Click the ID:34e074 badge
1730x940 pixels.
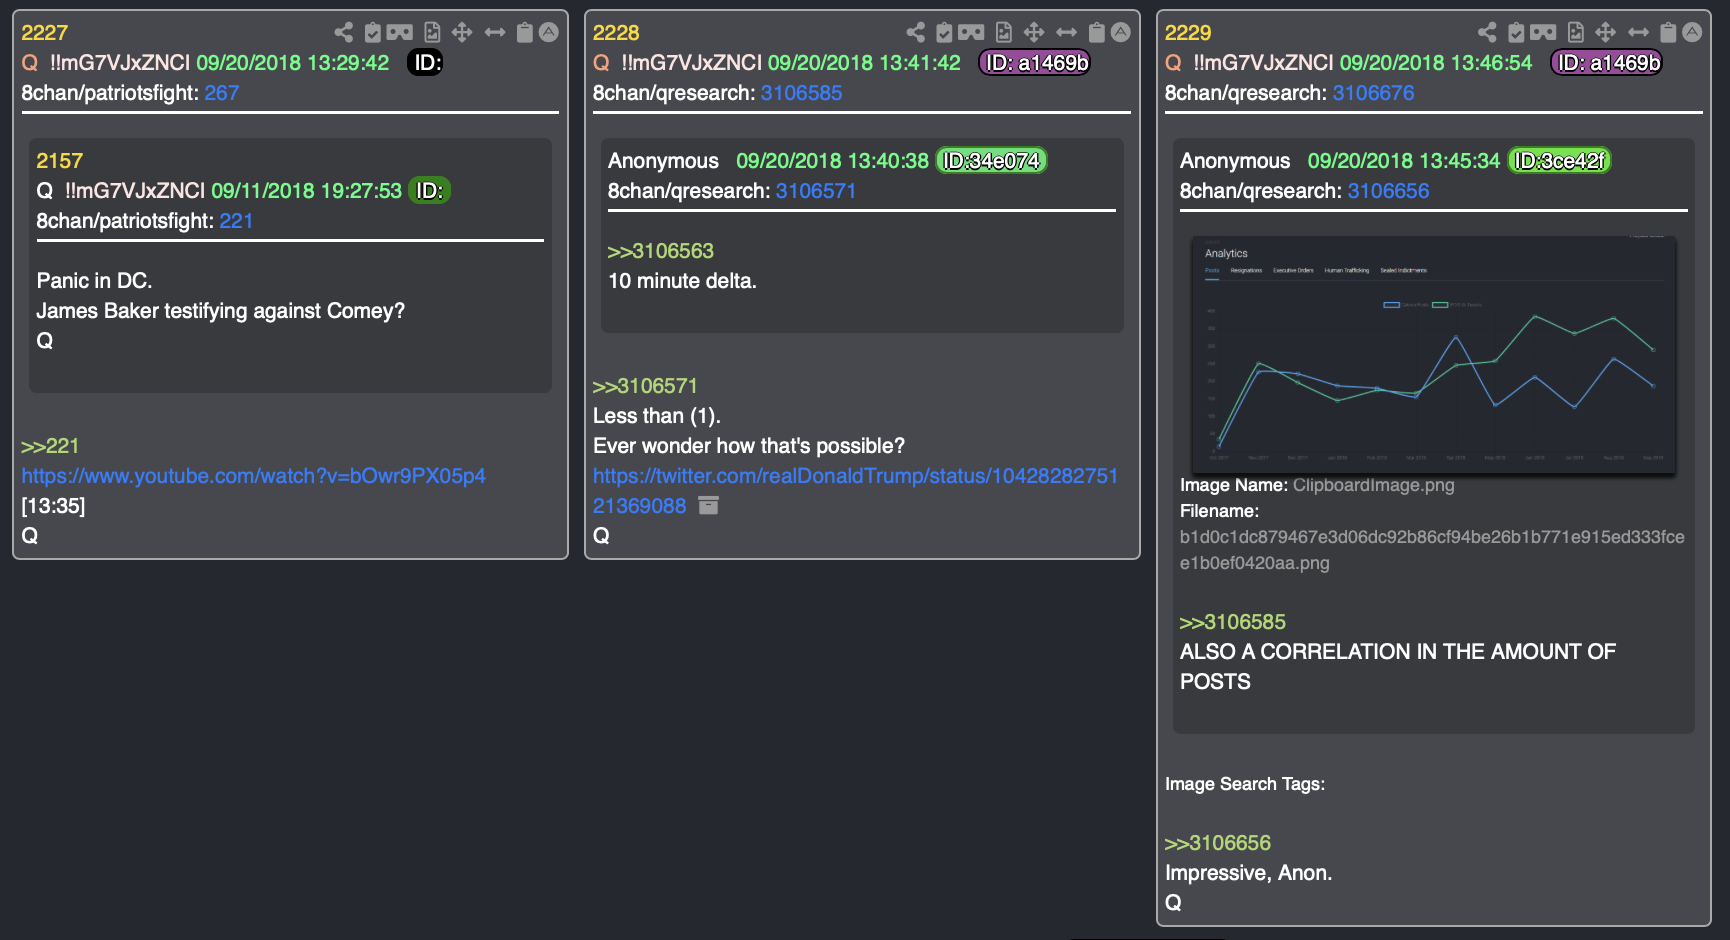click(991, 161)
